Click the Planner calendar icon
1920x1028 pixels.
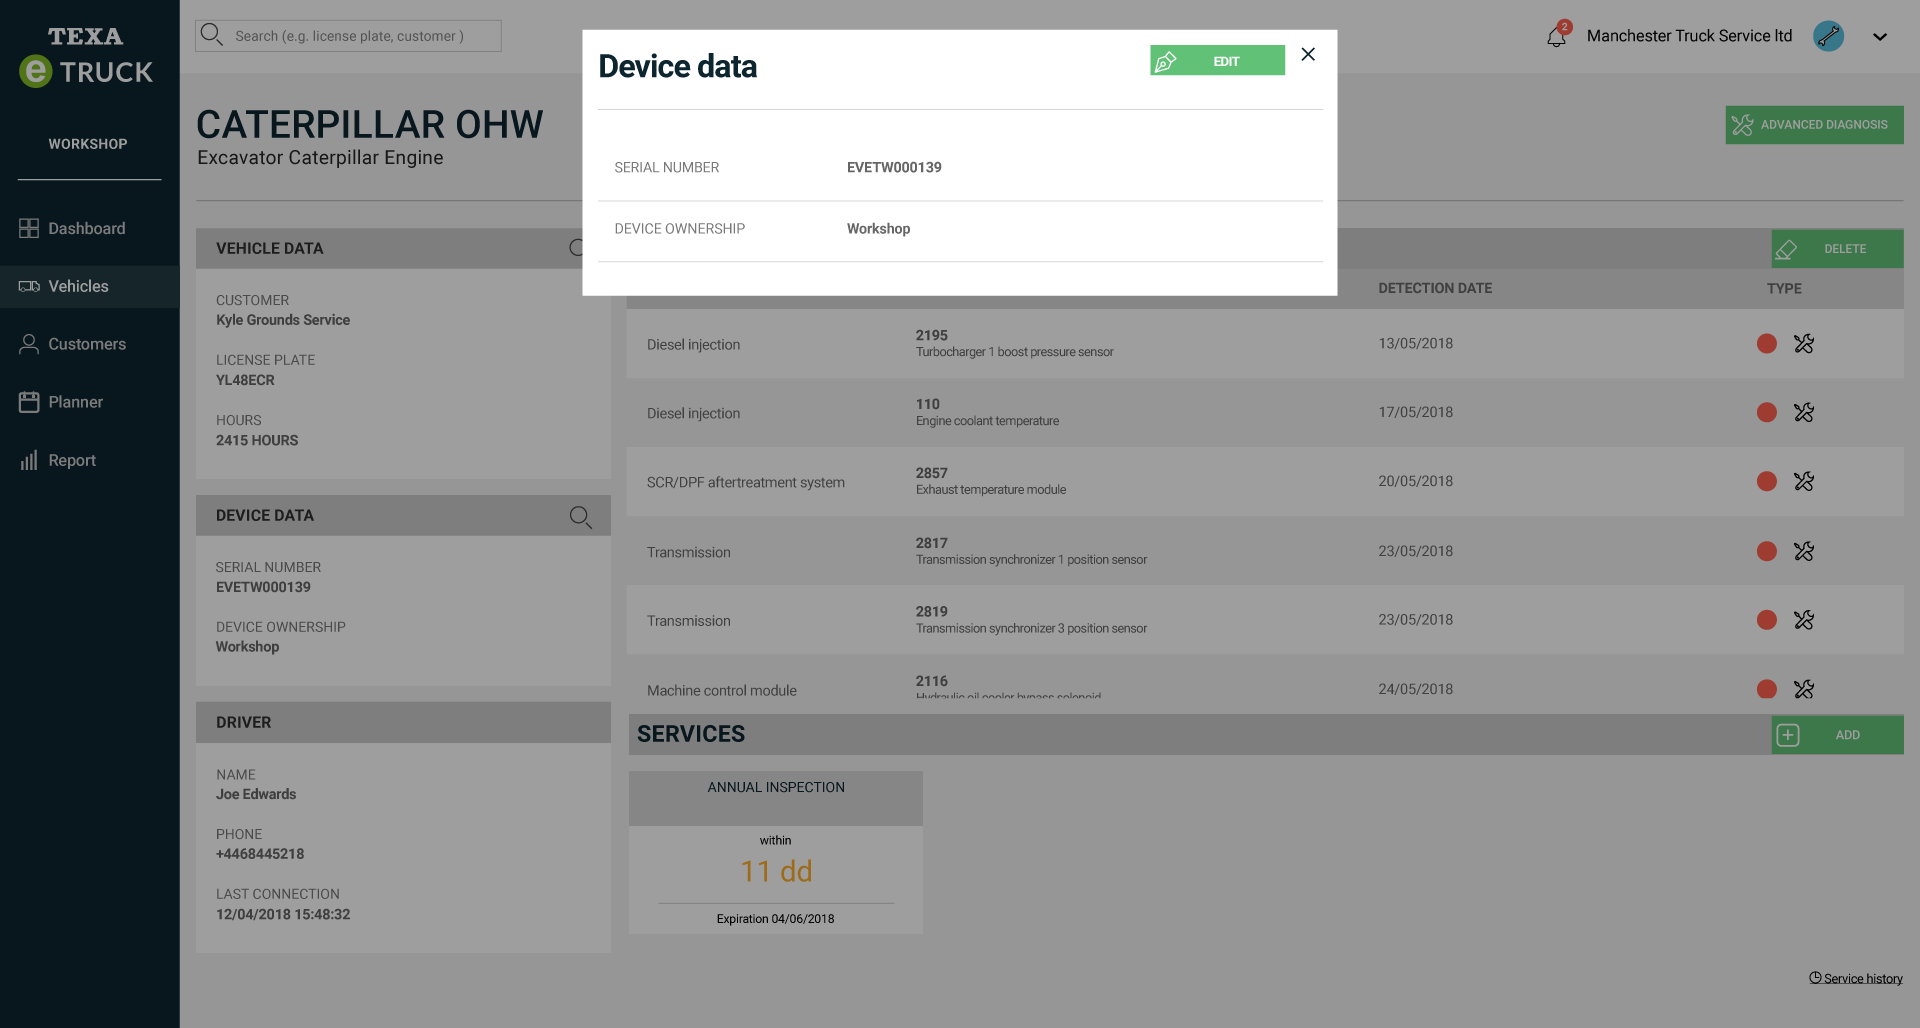tap(29, 402)
